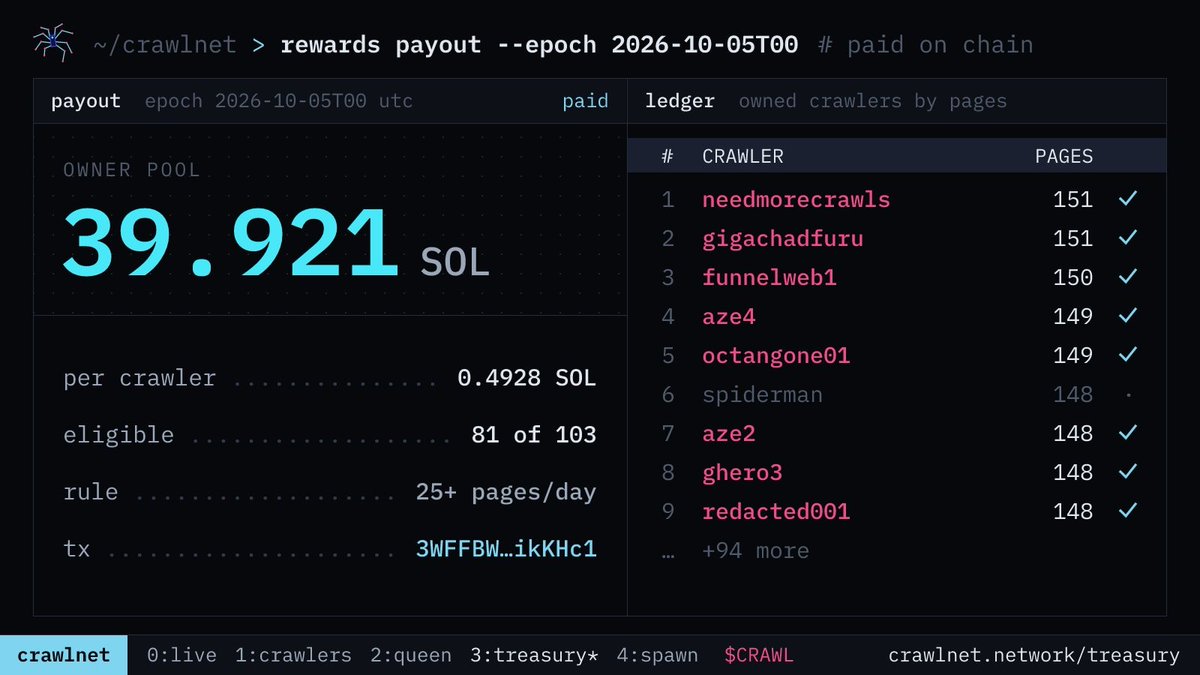Screen dimensions: 1200x675
Task: Sort by the CRAWLER column header
Action: pyautogui.click(x=743, y=157)
